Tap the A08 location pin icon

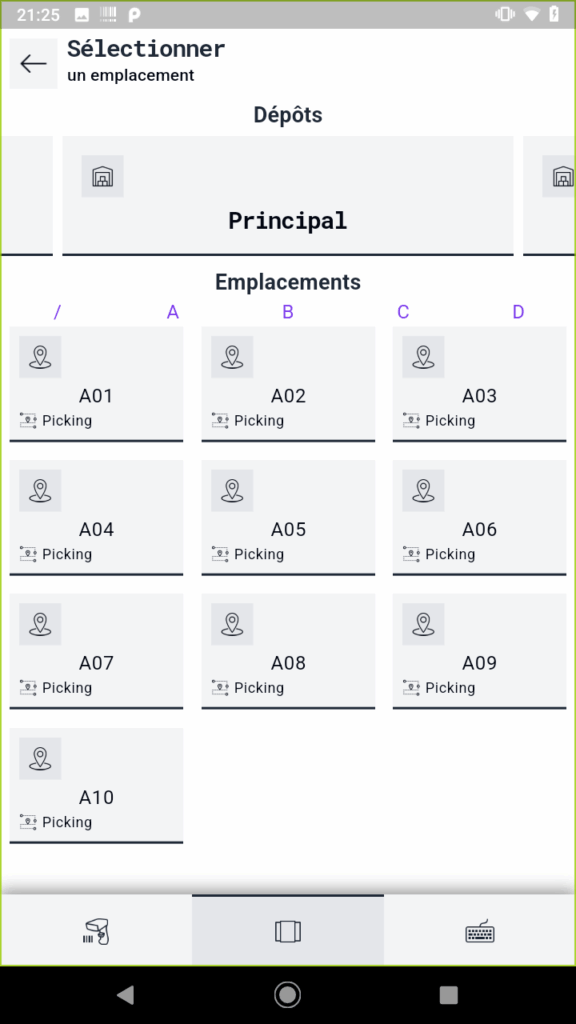coord(232,624)
